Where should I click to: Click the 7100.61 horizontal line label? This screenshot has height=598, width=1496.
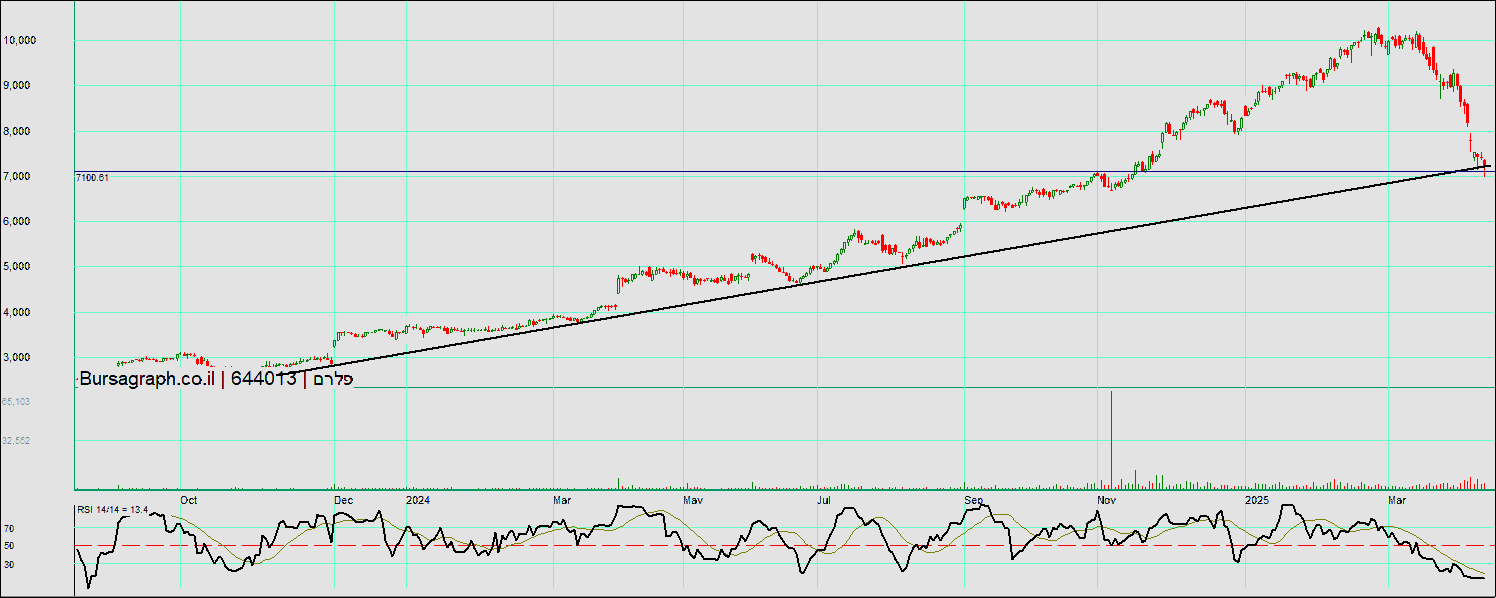pyautogui.click(x=92, y=178)
